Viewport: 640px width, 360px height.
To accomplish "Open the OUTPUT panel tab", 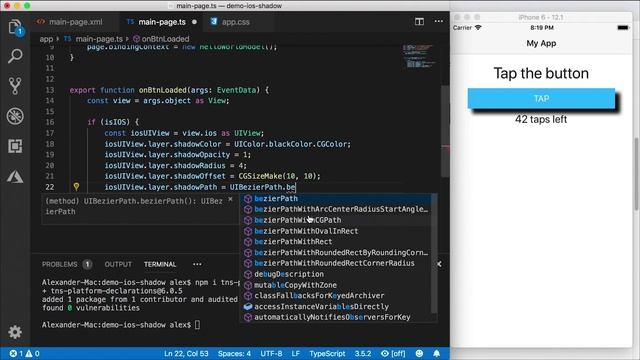I will (x=118, y=264).
